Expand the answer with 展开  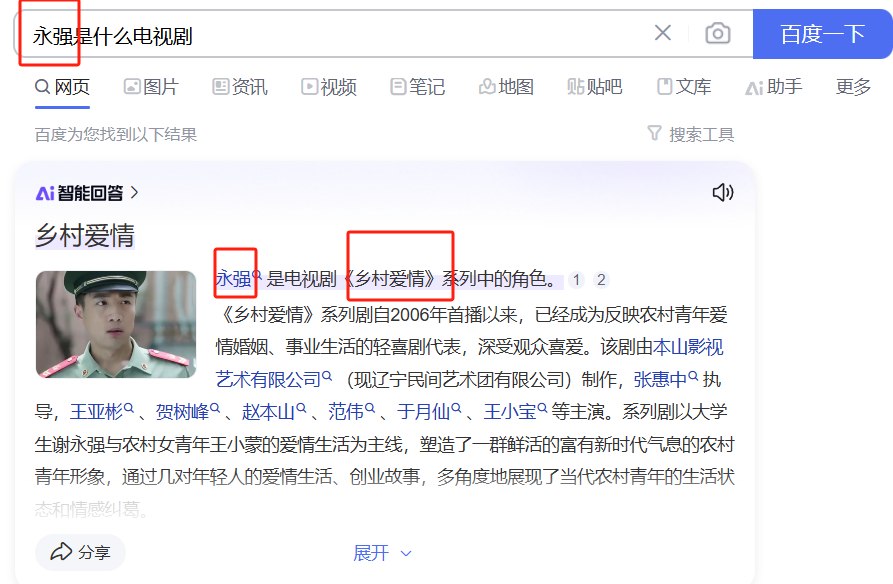(382, 553)
